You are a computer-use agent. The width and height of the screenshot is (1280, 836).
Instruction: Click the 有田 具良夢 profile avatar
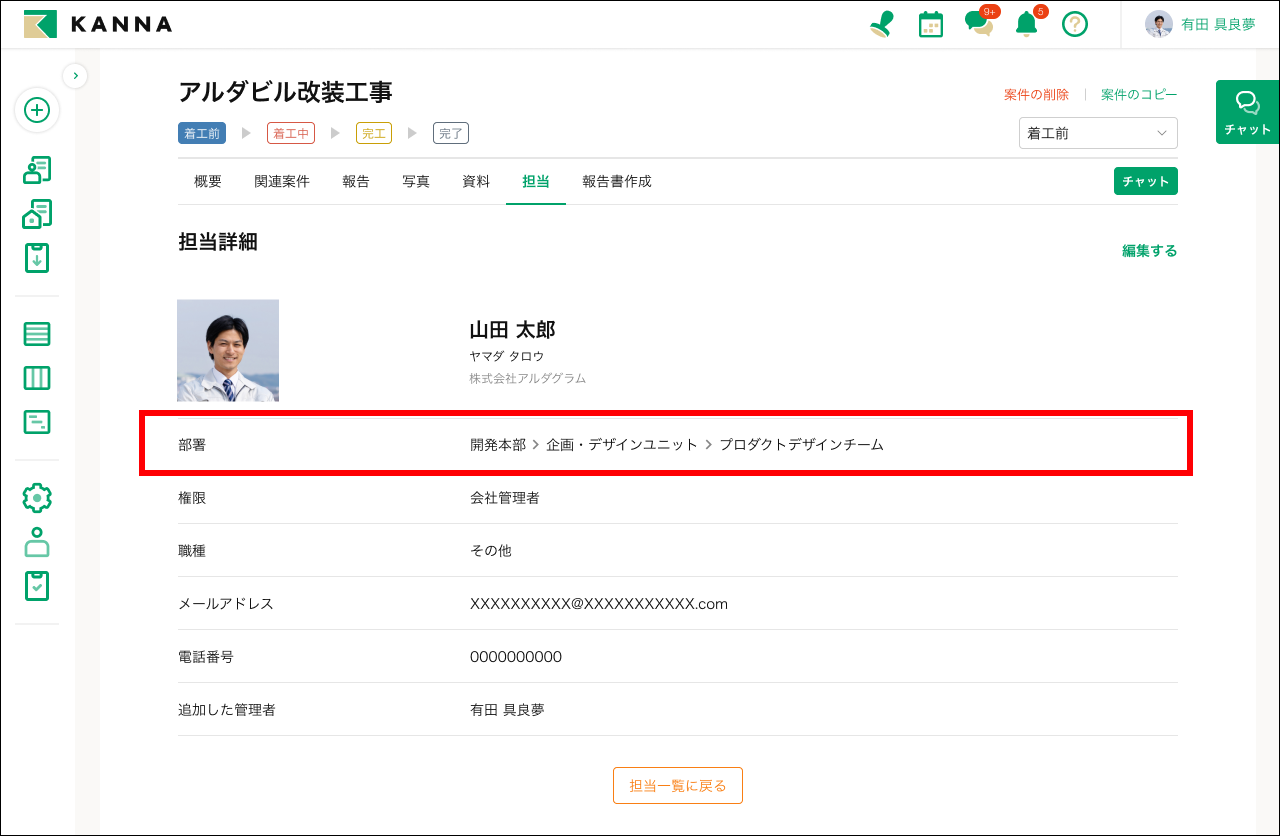tap(1158, 24)
